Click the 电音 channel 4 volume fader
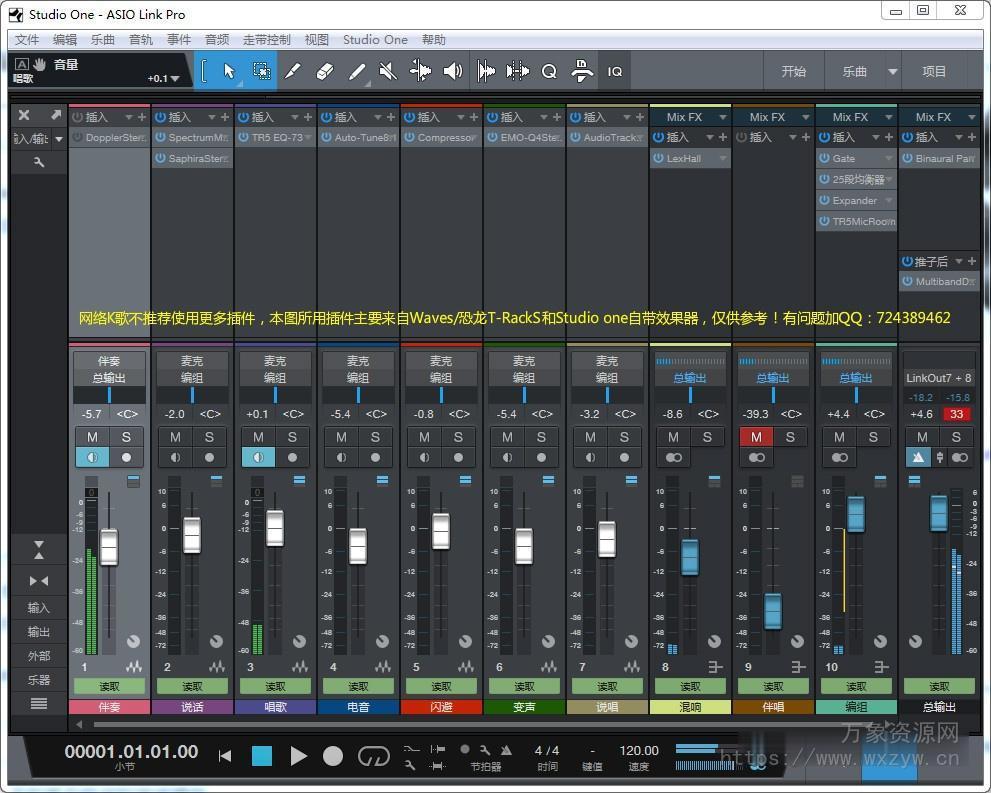The width and height of the screenshot is (991, 793). click(358, 545)
